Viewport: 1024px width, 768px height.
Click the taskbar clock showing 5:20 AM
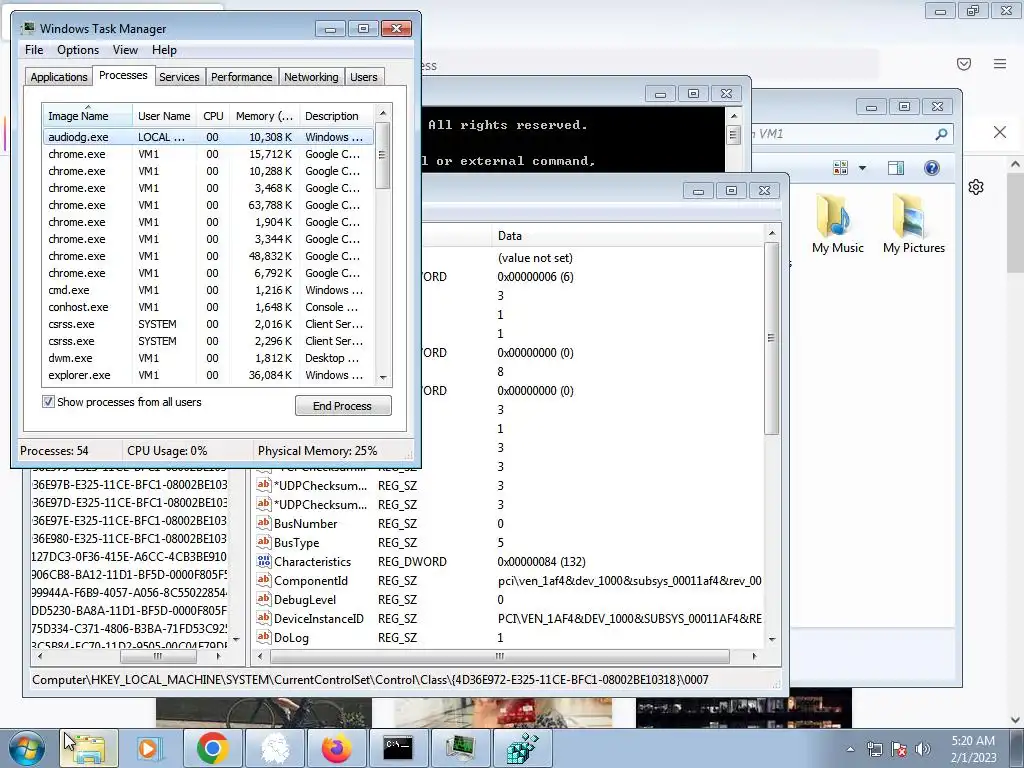(973, 749)
